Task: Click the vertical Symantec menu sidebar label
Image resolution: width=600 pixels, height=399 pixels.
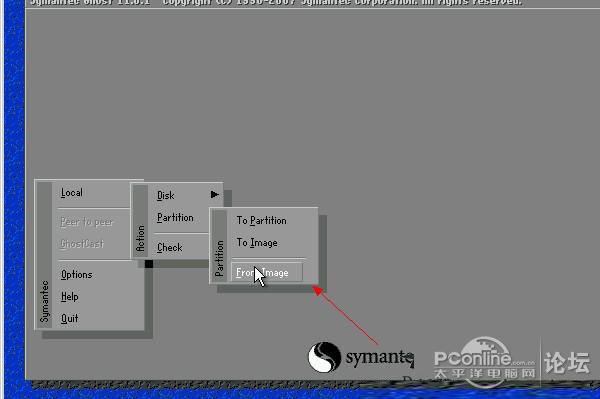Action: (x=45, y=301)
